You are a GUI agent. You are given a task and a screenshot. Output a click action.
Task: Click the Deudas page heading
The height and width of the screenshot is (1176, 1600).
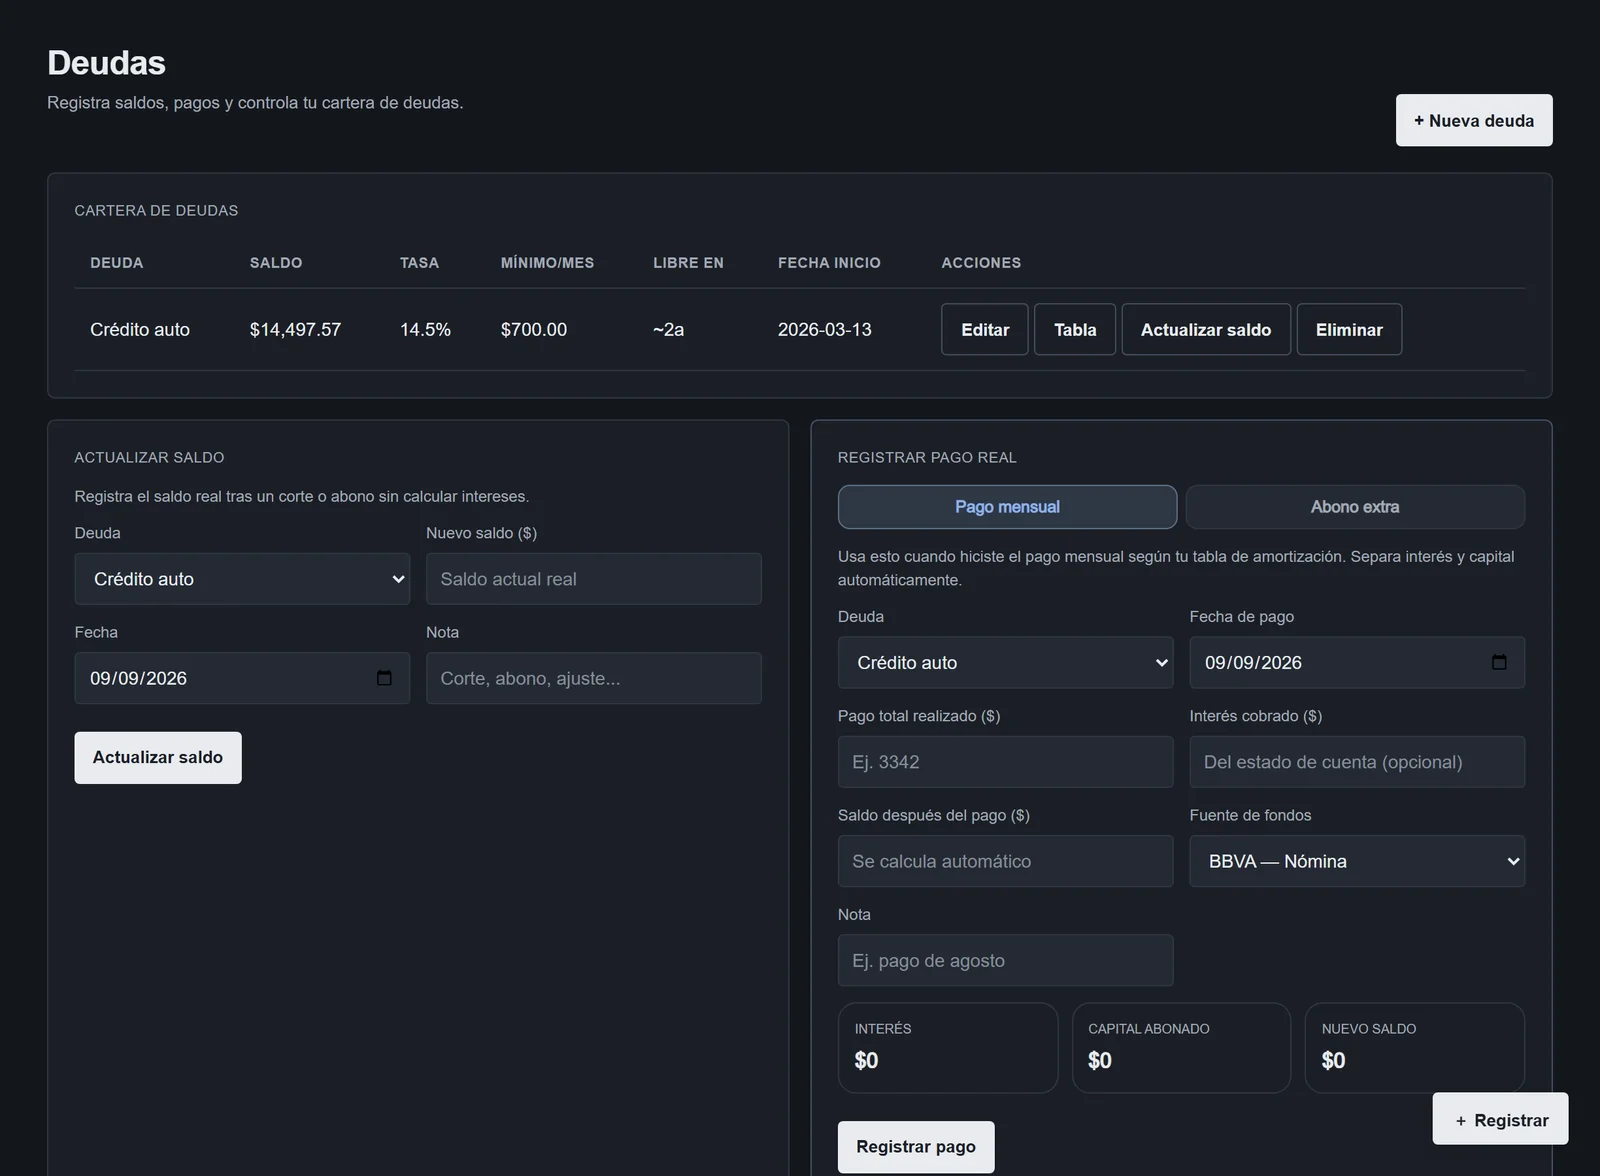(x=106, y=62)
